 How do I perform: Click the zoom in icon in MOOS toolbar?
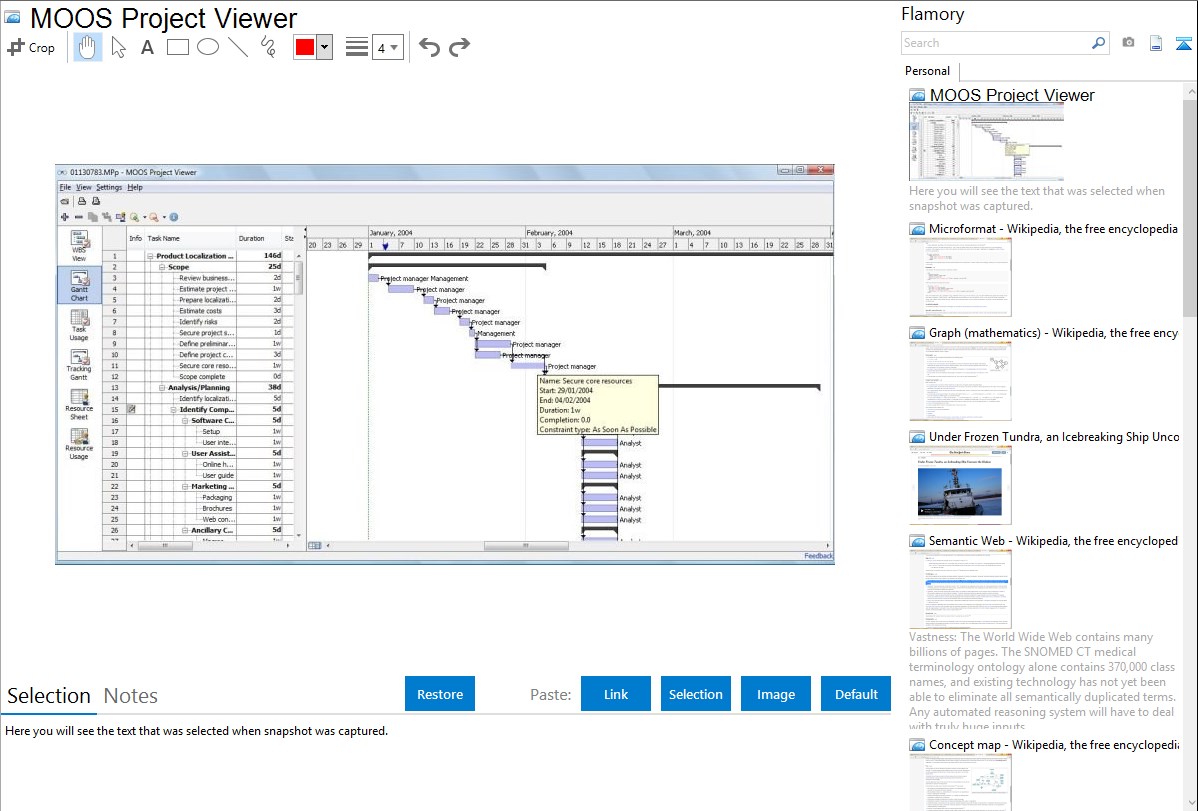[x=134, y=217]
